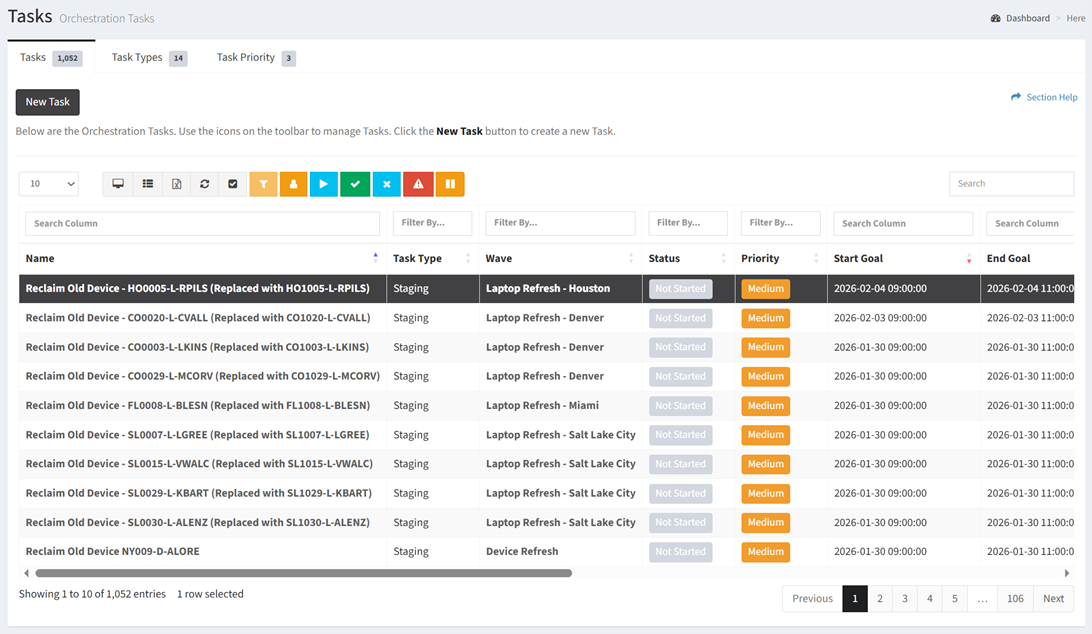Toggle the select-all checkbox toolbar icon
This screenshot has width=1092, height=634.
click(x=233, y=184)
